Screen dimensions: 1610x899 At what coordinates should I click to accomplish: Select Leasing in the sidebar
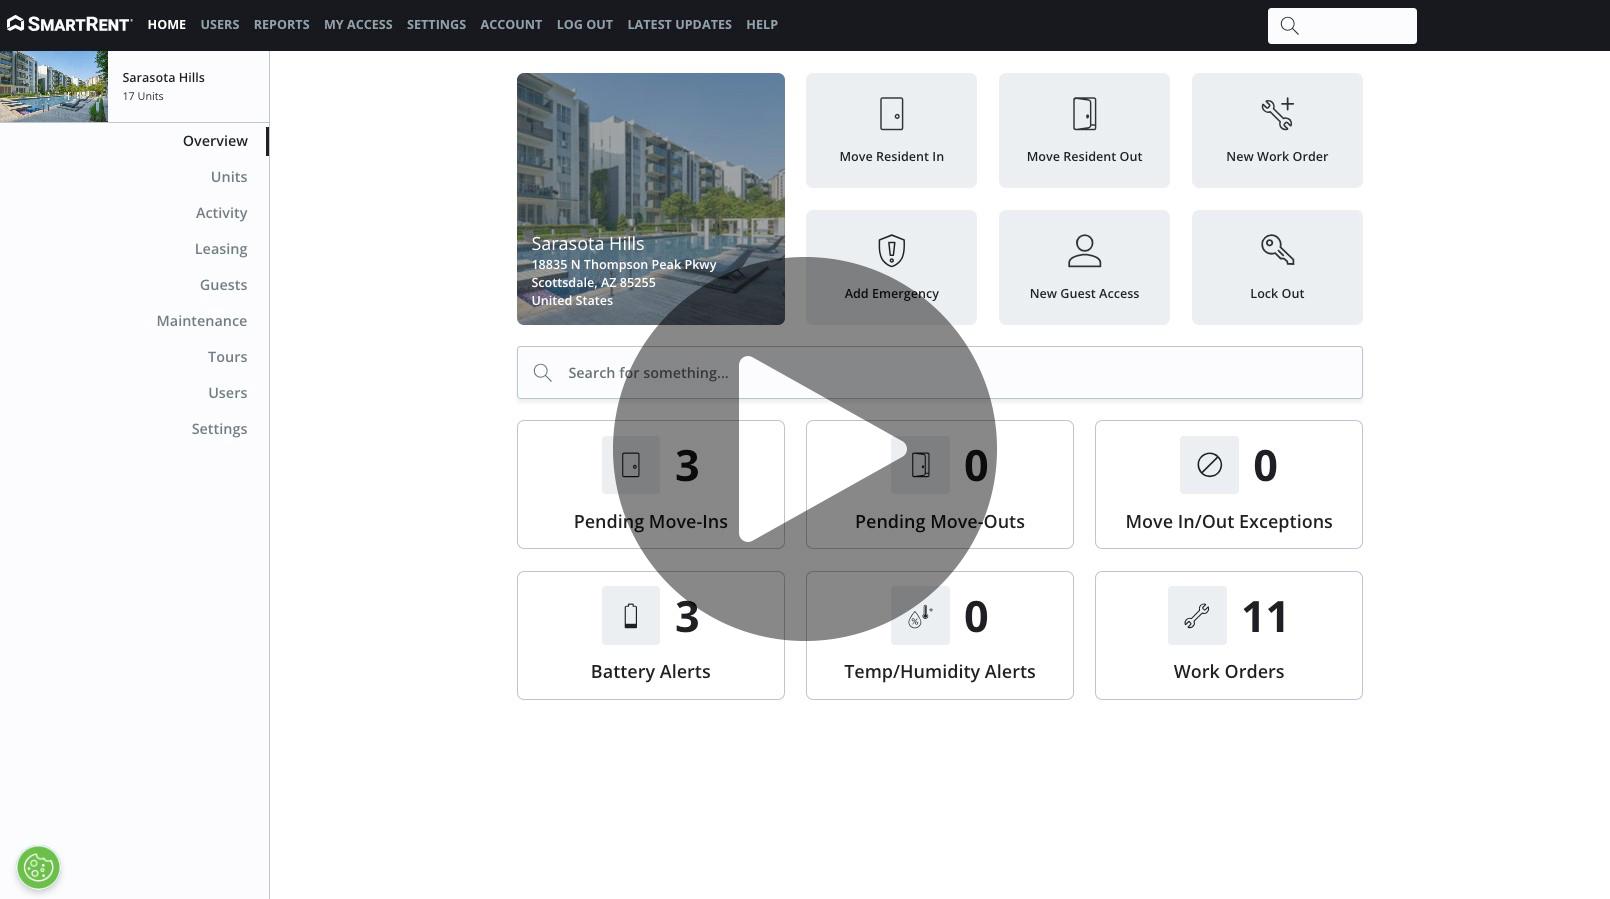tap(220, 249)
